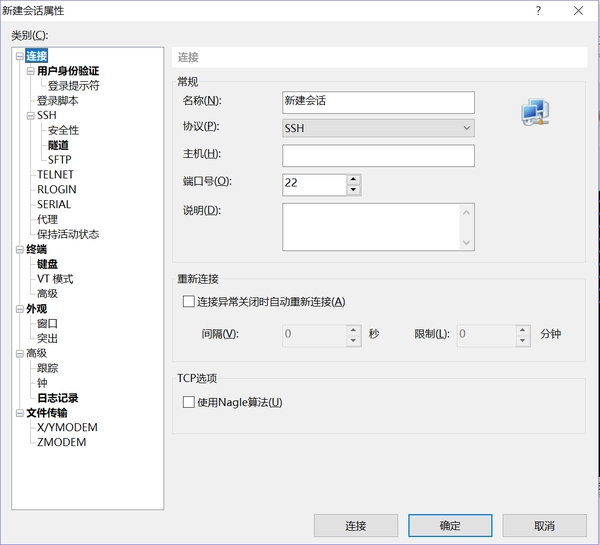Select 隧道 in the category tree
The height and width of the screenshot is (545, 600).
(58, 145)
